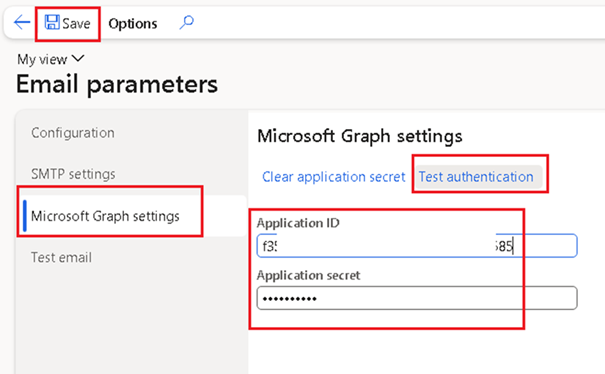The image size is (605, 374).
Task: Click Clear application secret
Action: pyautogui.click(x=334, y=177)
